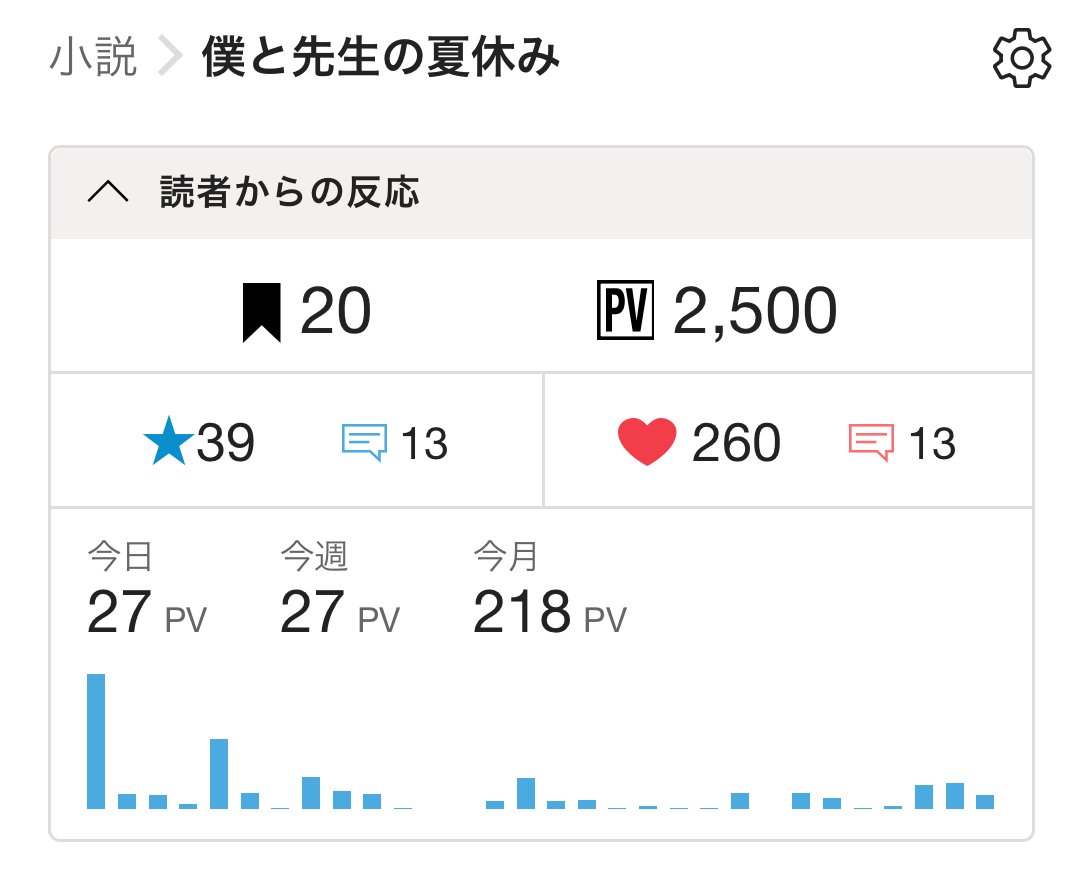Click the heart count 260
Viewport: 1069px width, 885px height.
[x=736, y=443]
